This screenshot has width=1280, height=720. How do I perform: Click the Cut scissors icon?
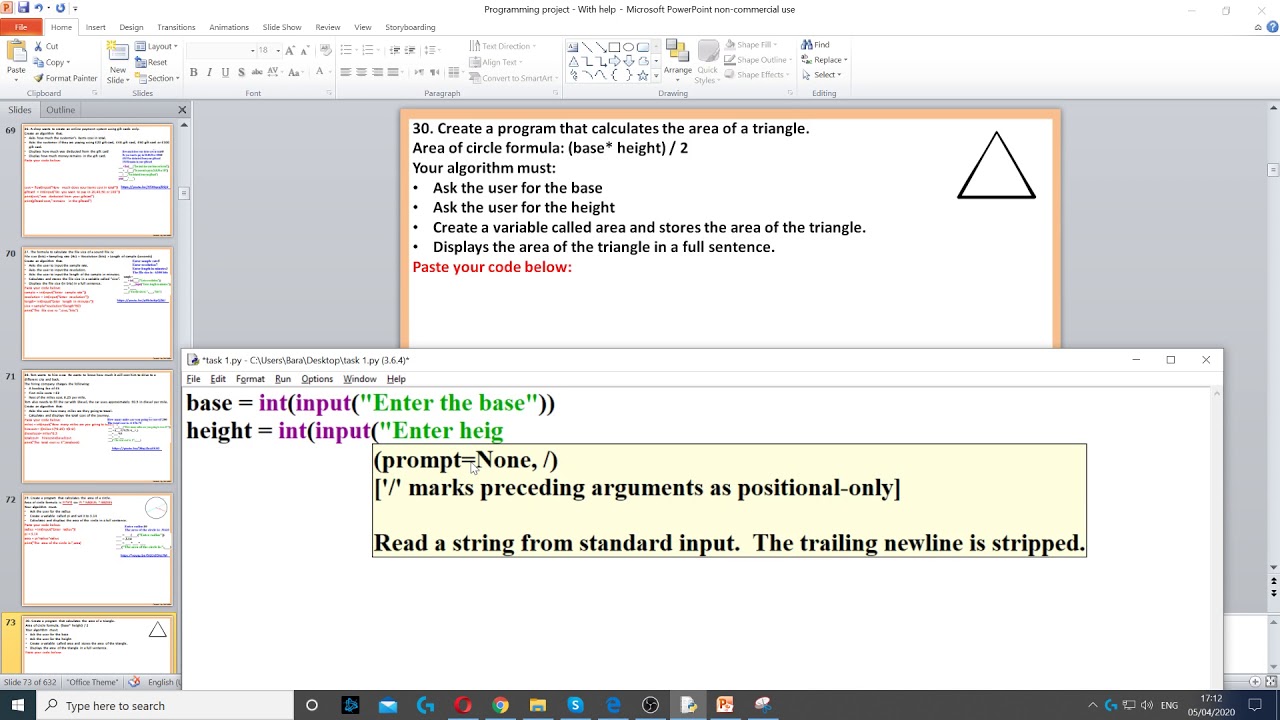coord(38,46)
